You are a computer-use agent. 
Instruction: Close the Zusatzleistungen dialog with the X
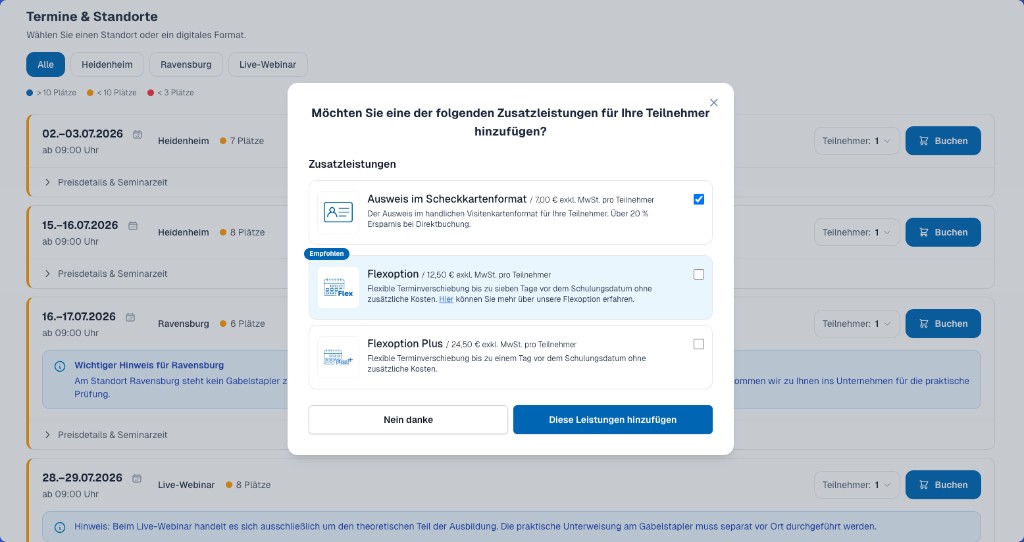(714, 103)
